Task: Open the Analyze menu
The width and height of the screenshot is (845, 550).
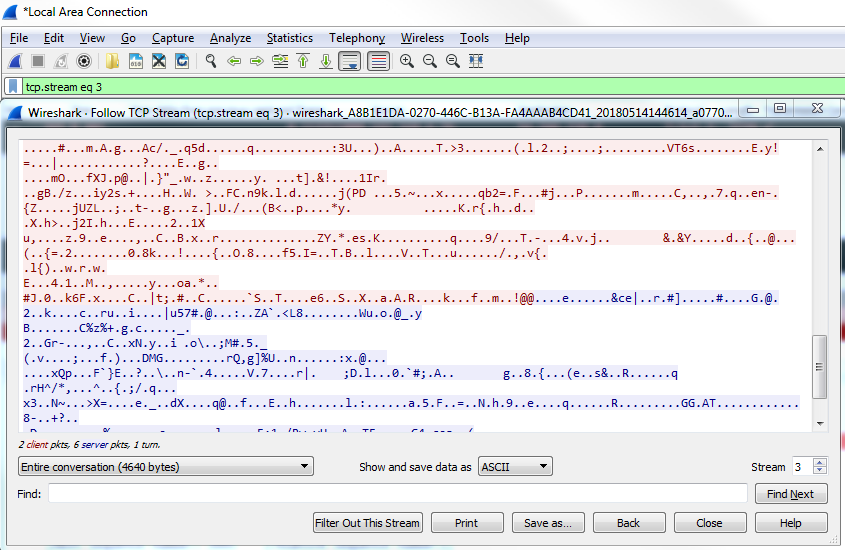Action: click(x=230, y=38)
